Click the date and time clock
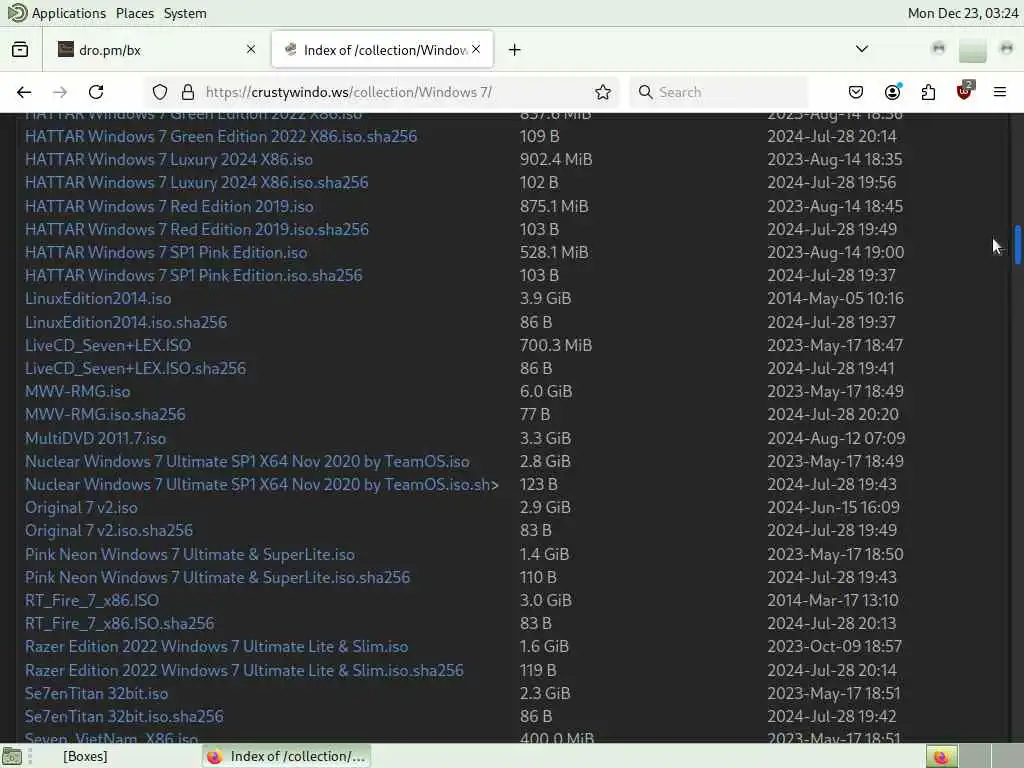Viewport: 1024px width, 768px height. 963,13
